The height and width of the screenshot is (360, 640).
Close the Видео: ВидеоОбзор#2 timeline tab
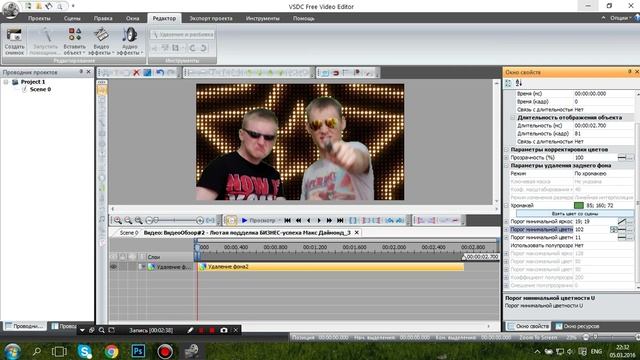tap(357, 233)
